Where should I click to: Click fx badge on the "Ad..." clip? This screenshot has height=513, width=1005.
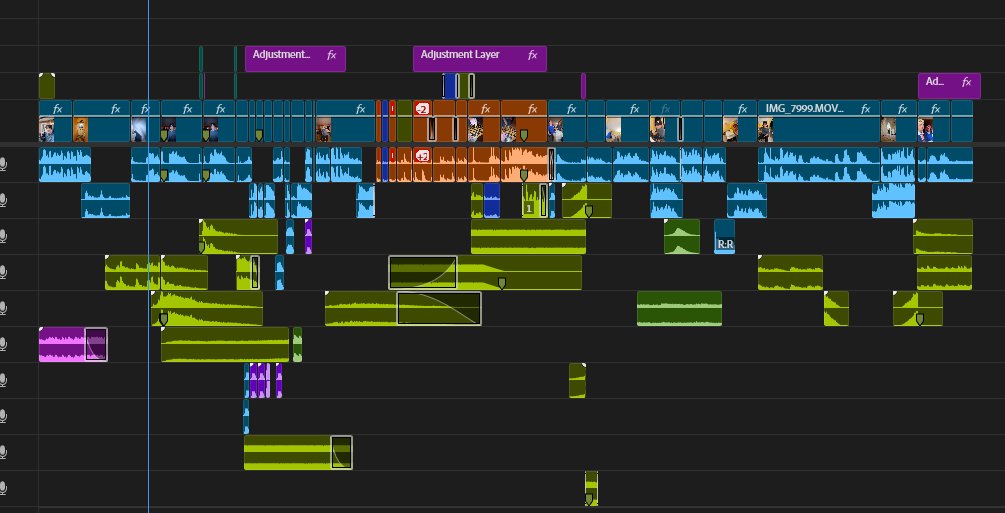967,82
